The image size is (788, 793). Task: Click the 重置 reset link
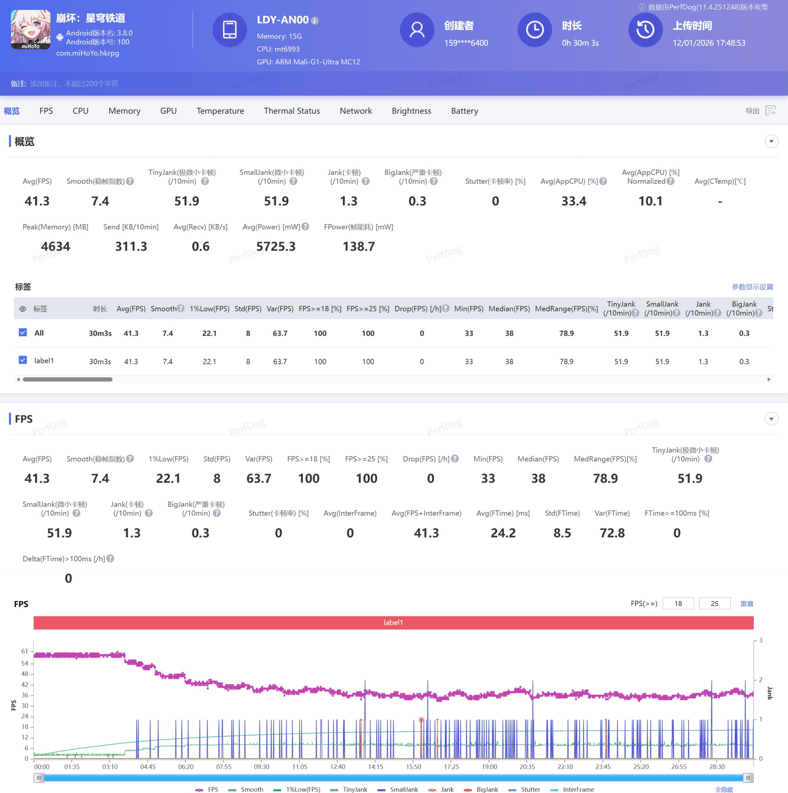point(746,604)
